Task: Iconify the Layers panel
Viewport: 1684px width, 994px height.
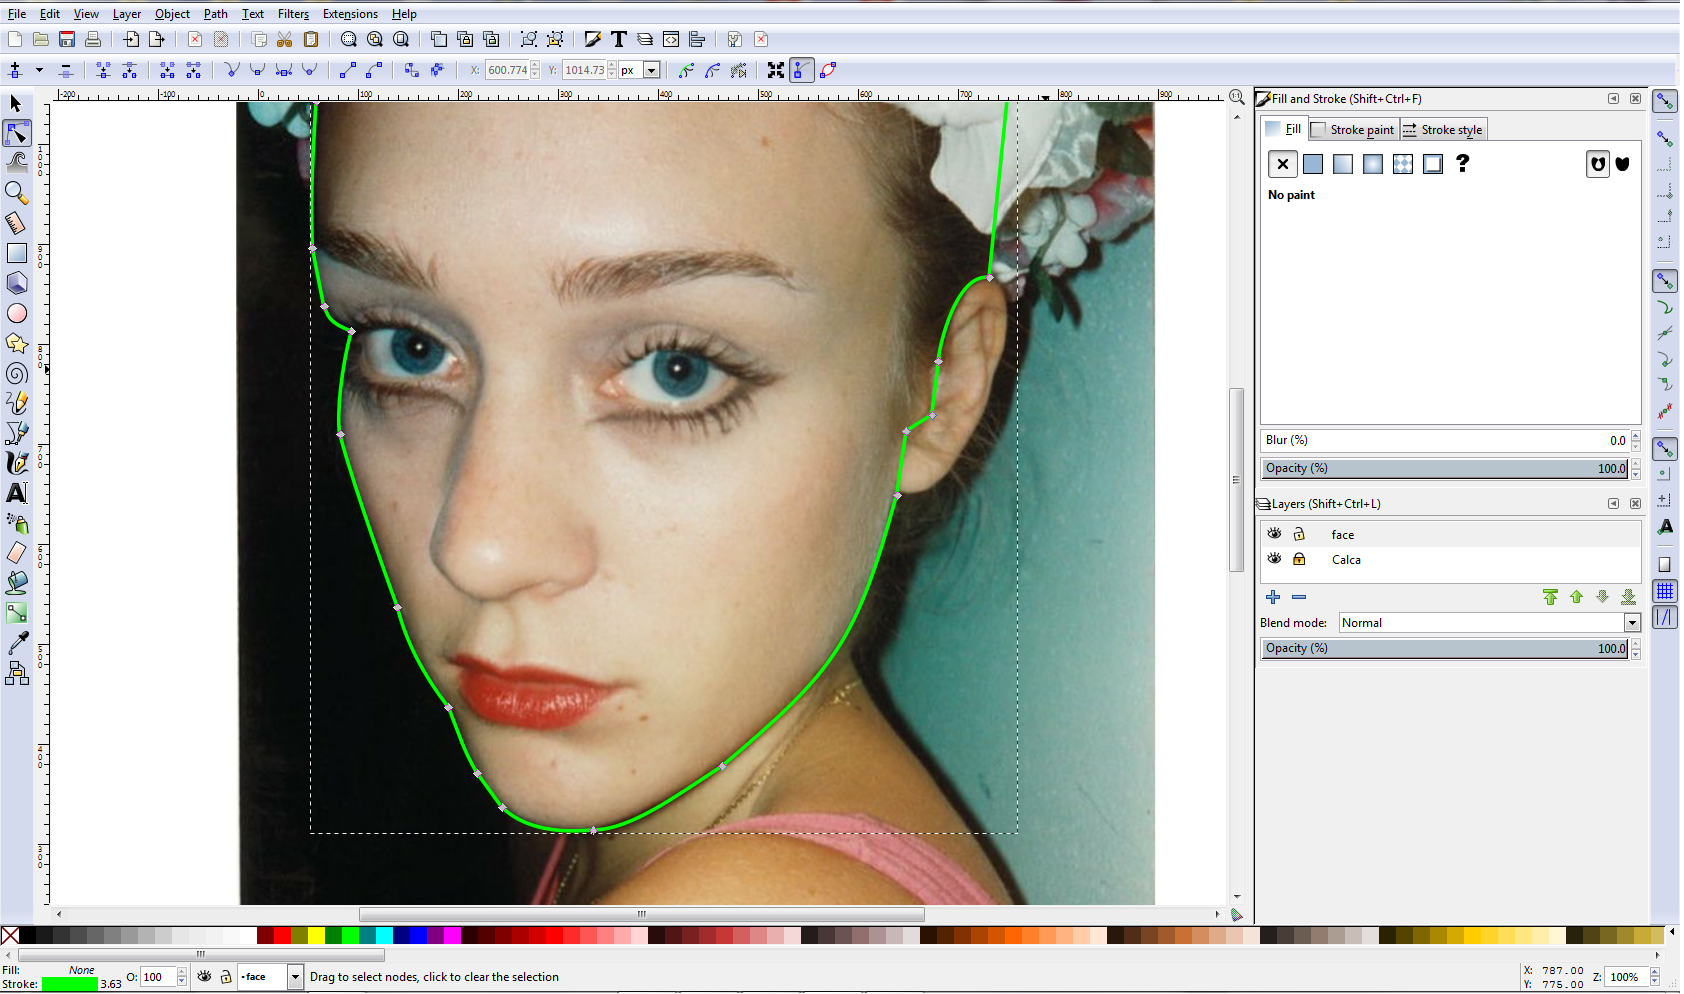Action: (x=1613, y=504)
